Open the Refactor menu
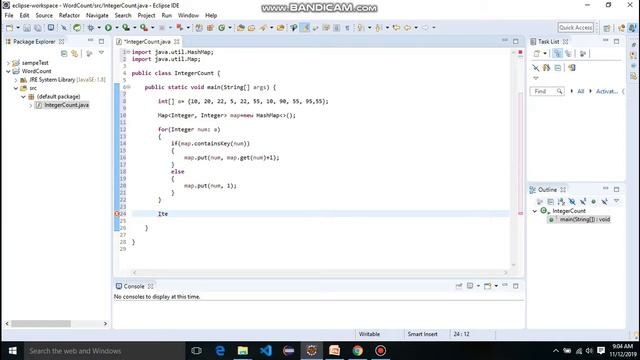The height and width of the screenshot is (360, 640). (x=69, y=16)
